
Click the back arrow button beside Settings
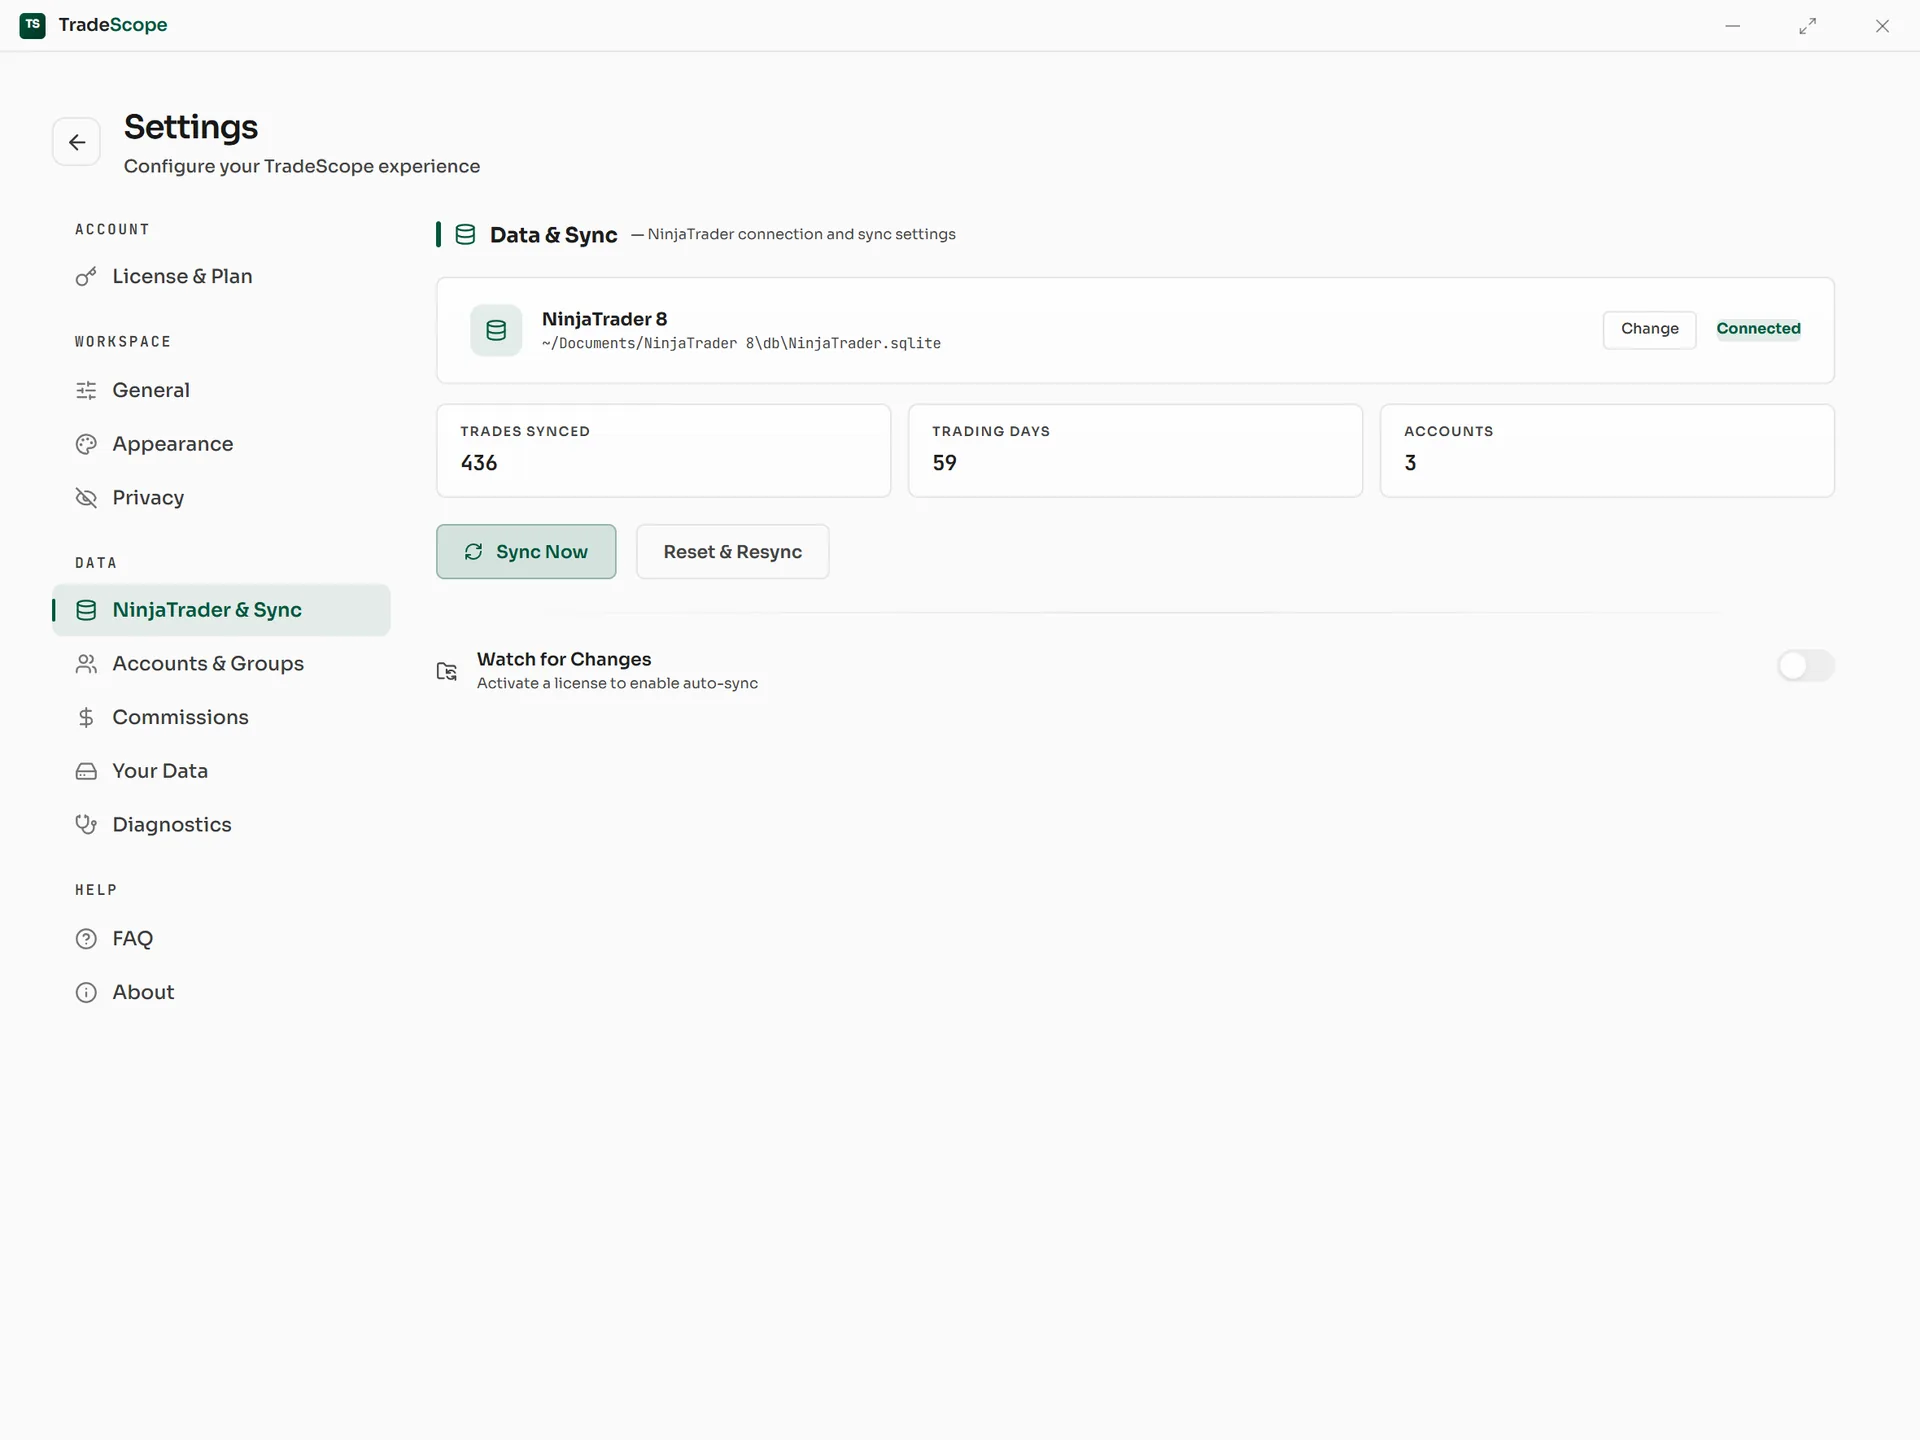(x=76, y=142)
